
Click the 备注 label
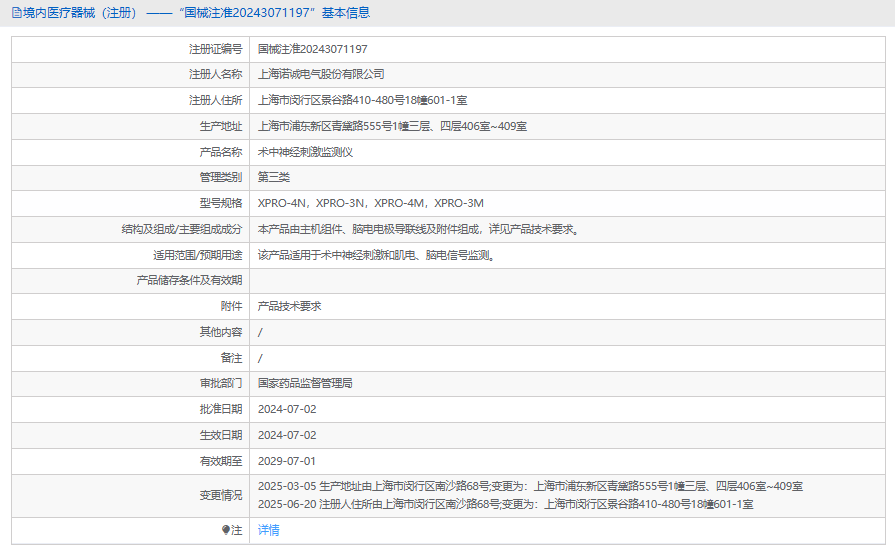tap(232, 358)
